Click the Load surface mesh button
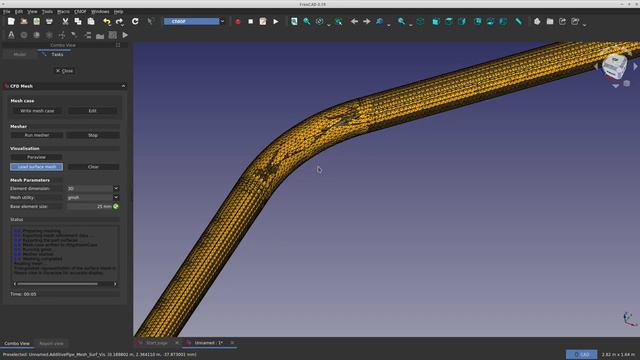The image size is (640, 360). (x=37, y=167)
